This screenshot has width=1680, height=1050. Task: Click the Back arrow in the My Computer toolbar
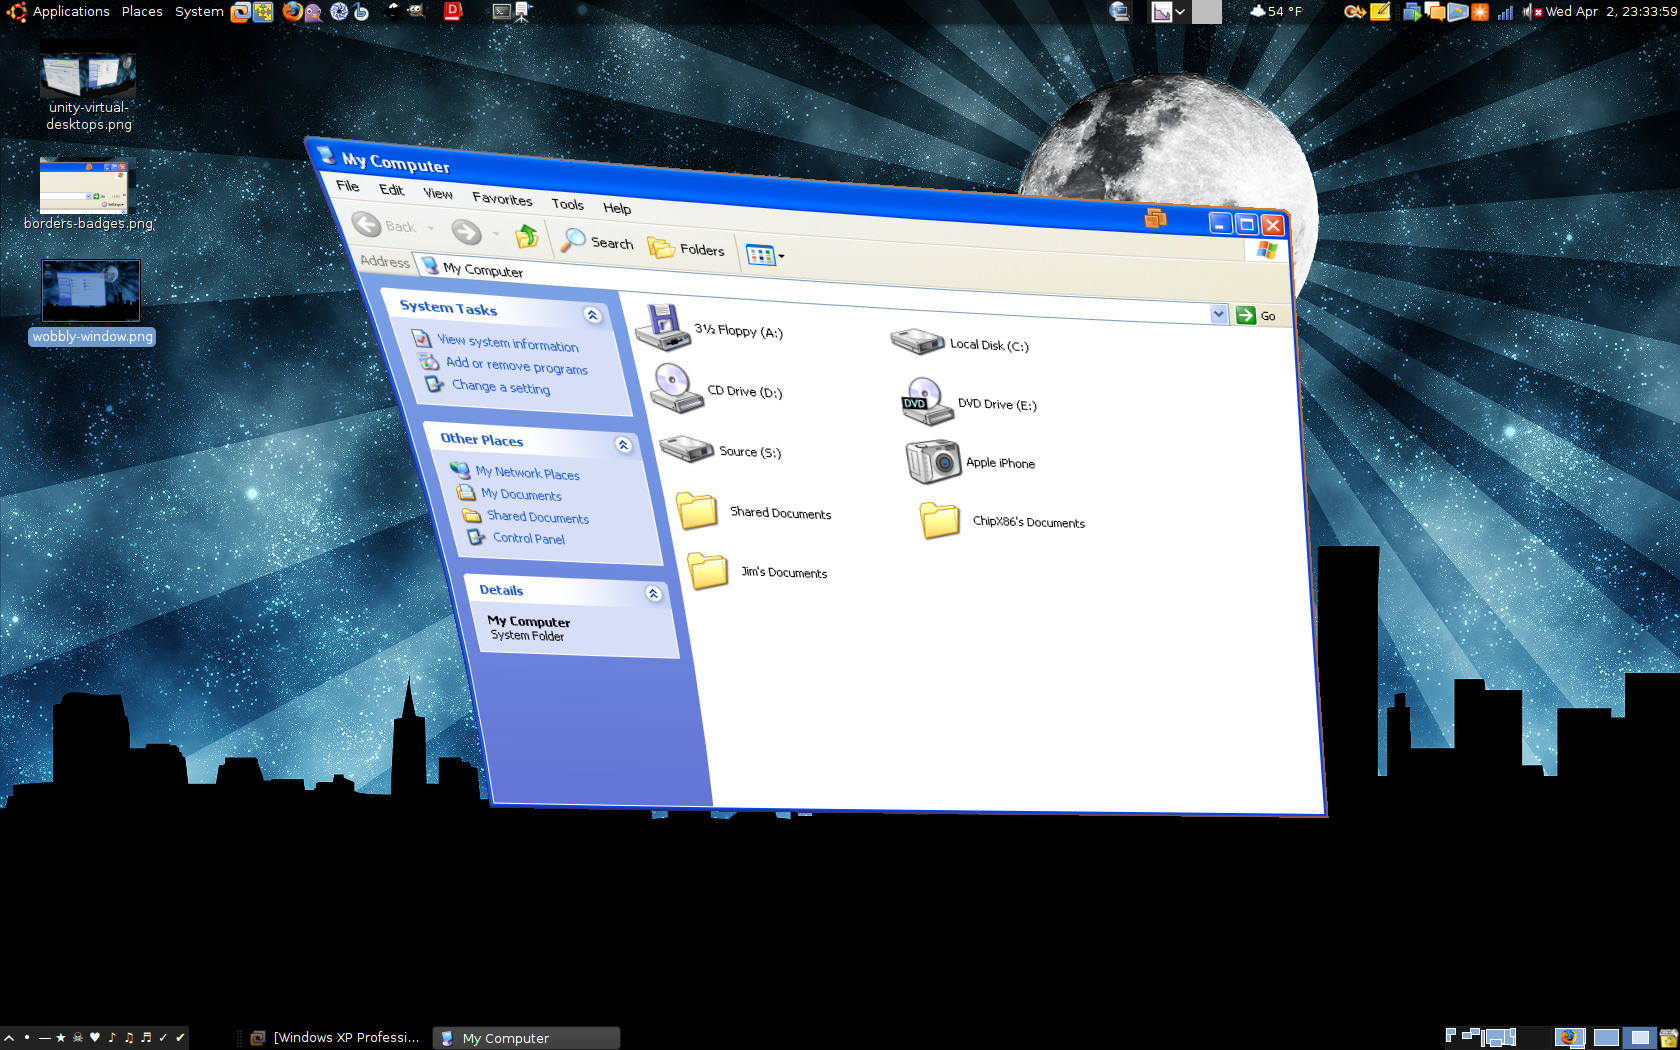coord(366,224)
